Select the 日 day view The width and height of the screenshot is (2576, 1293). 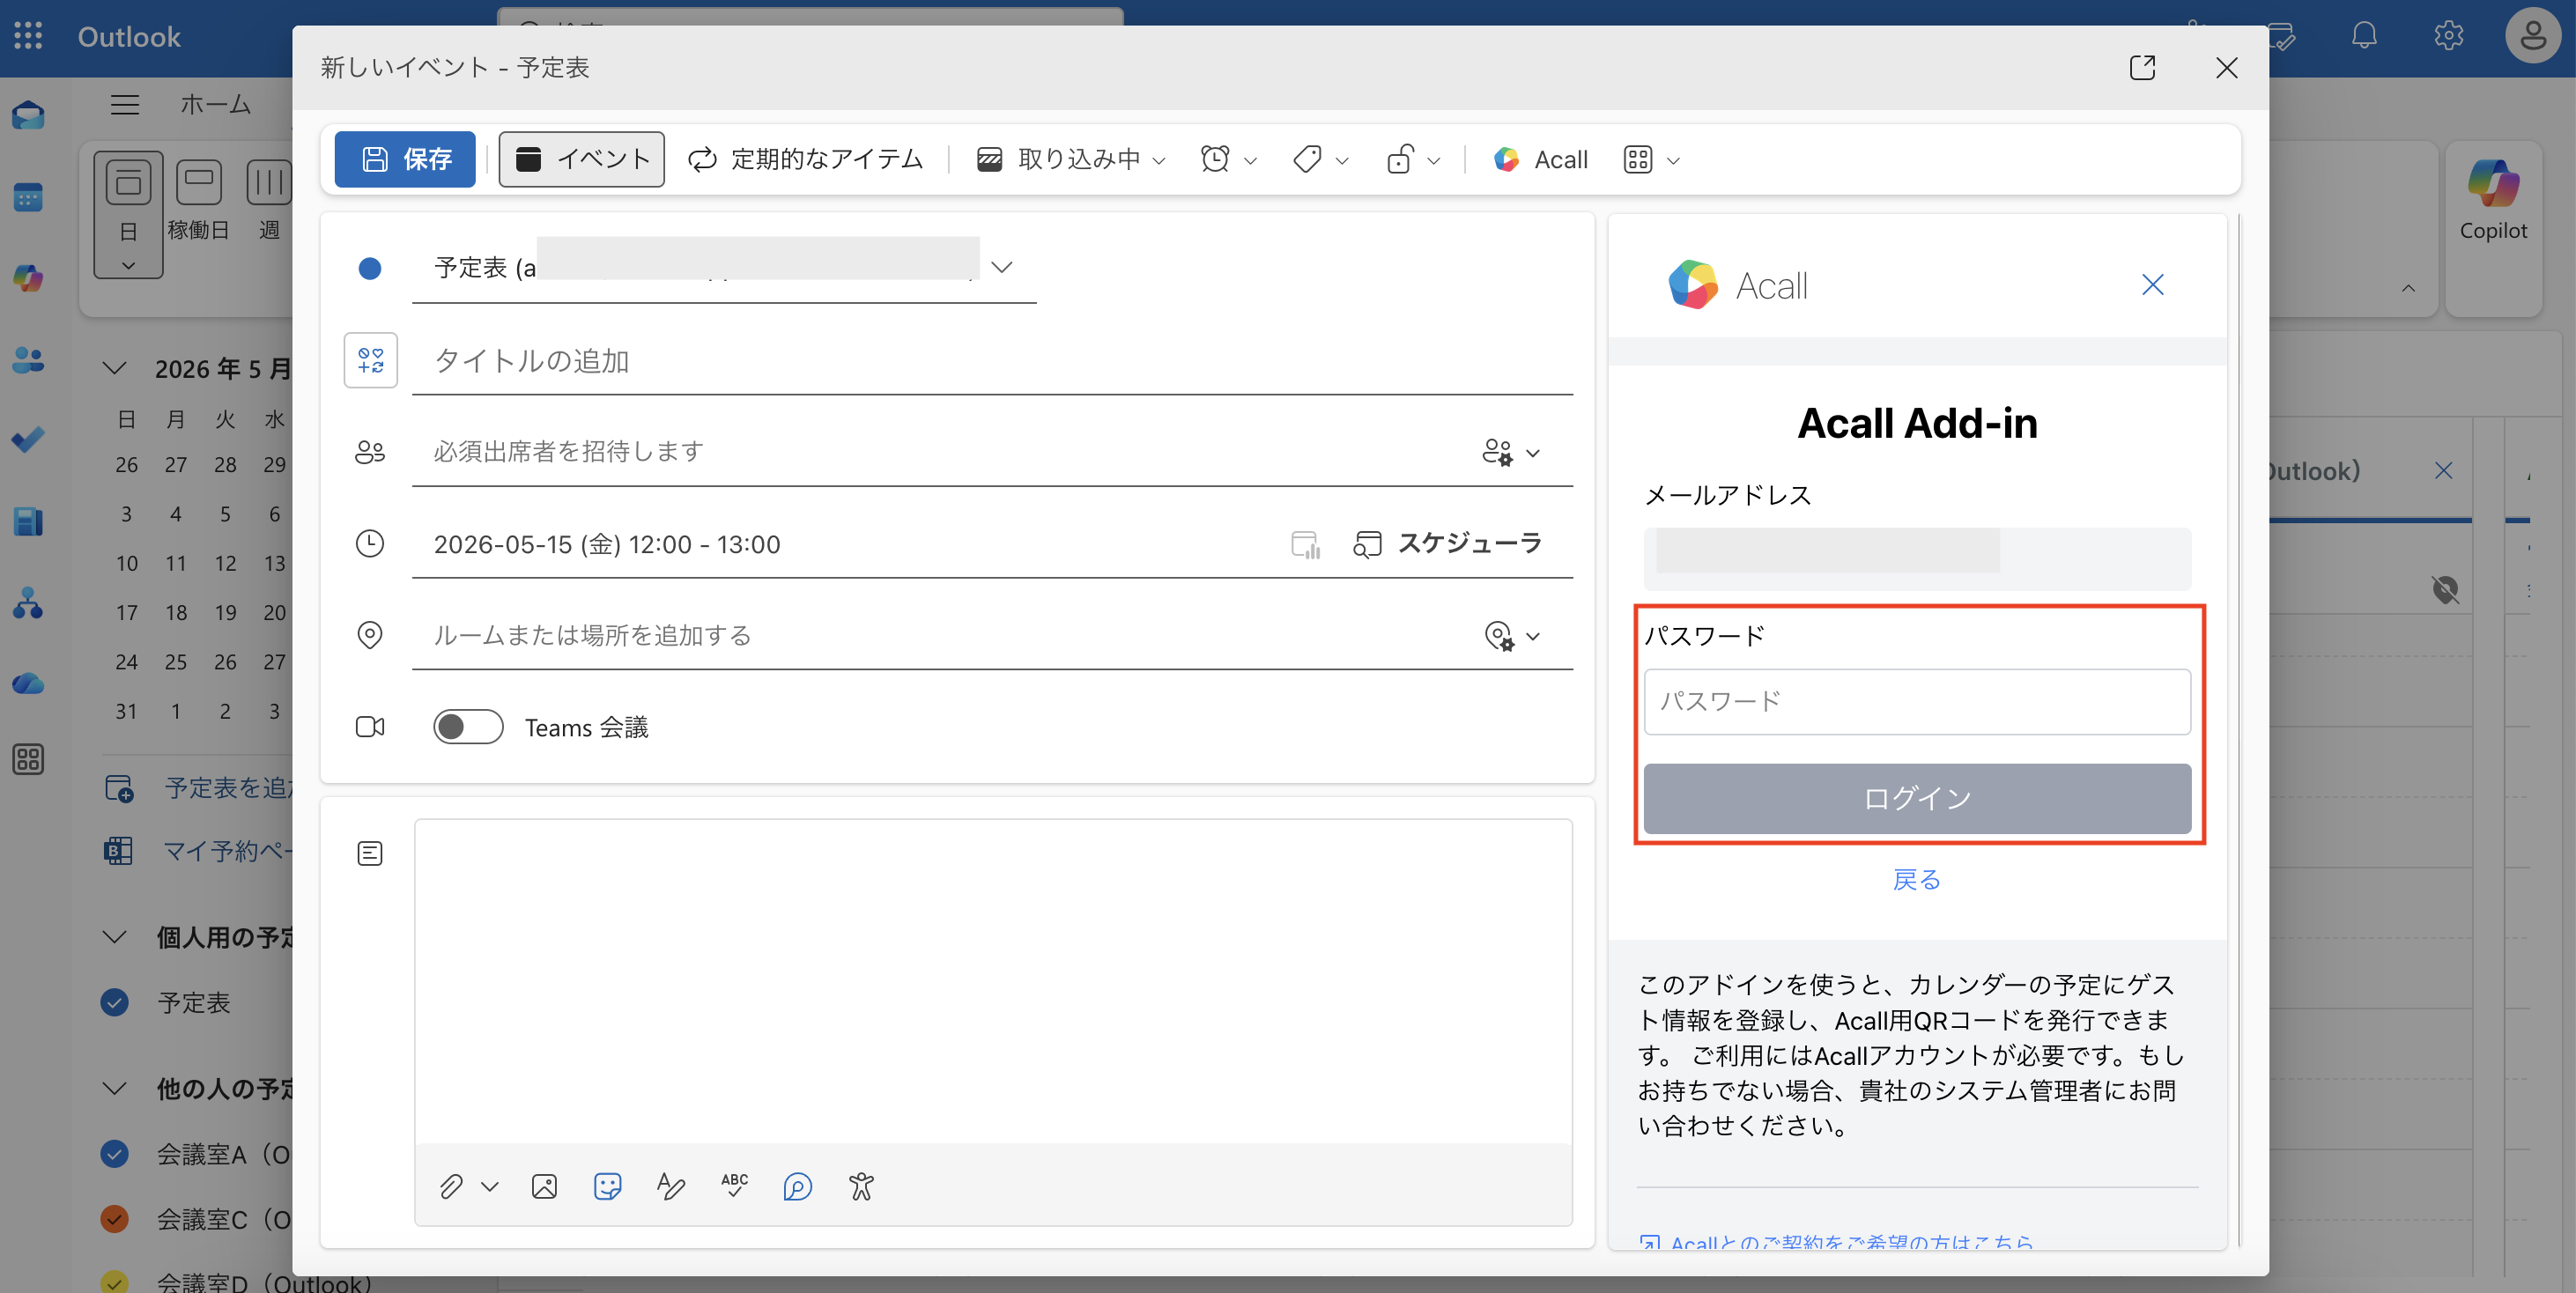click(128, 214)
